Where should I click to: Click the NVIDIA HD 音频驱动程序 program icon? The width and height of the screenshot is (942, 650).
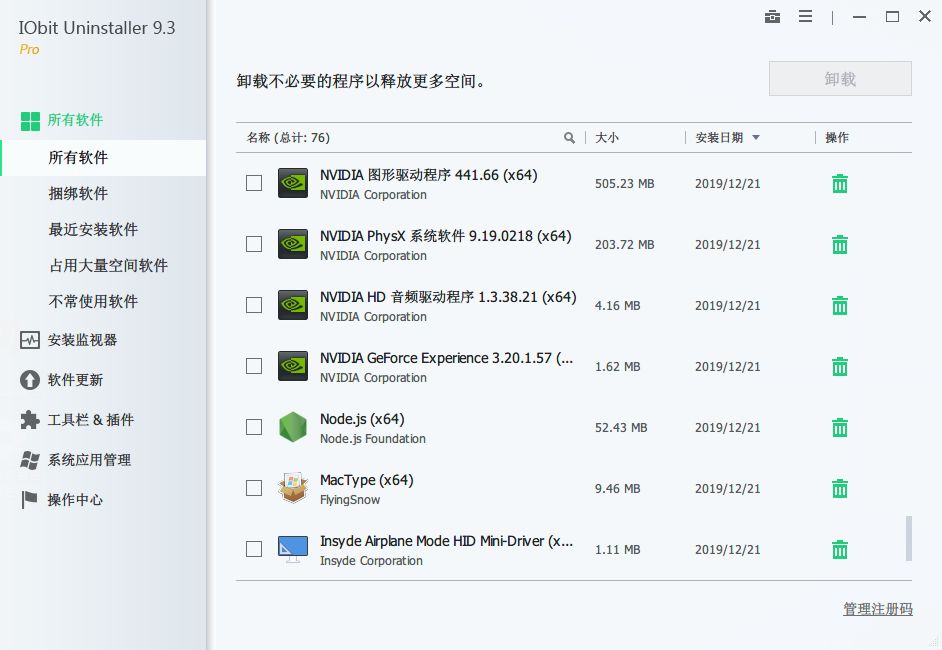293,305
